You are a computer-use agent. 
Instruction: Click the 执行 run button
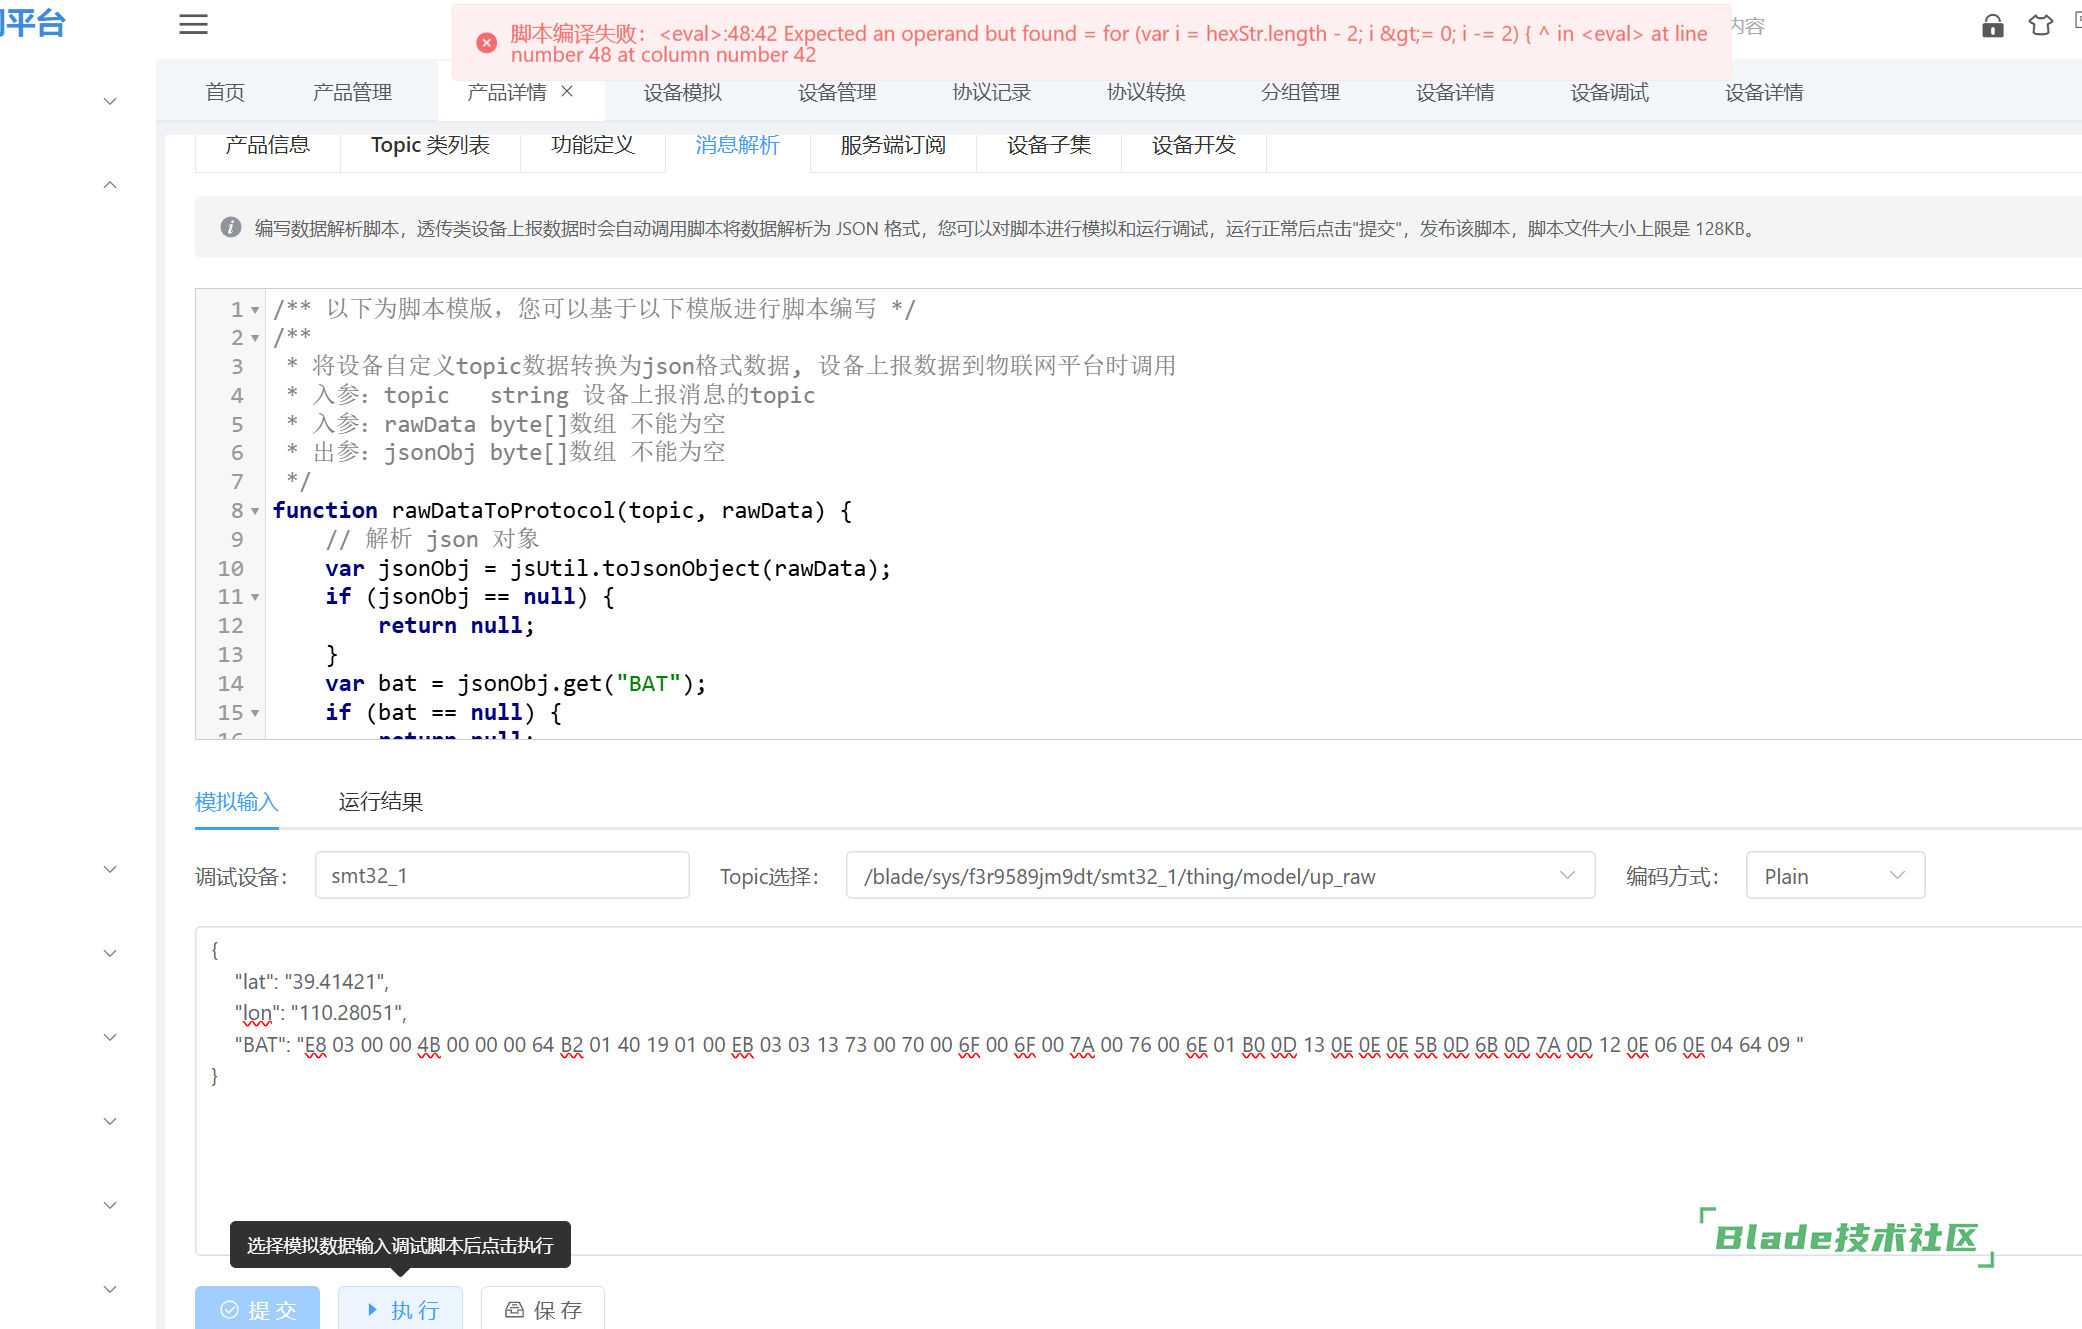click(401, 1309)
